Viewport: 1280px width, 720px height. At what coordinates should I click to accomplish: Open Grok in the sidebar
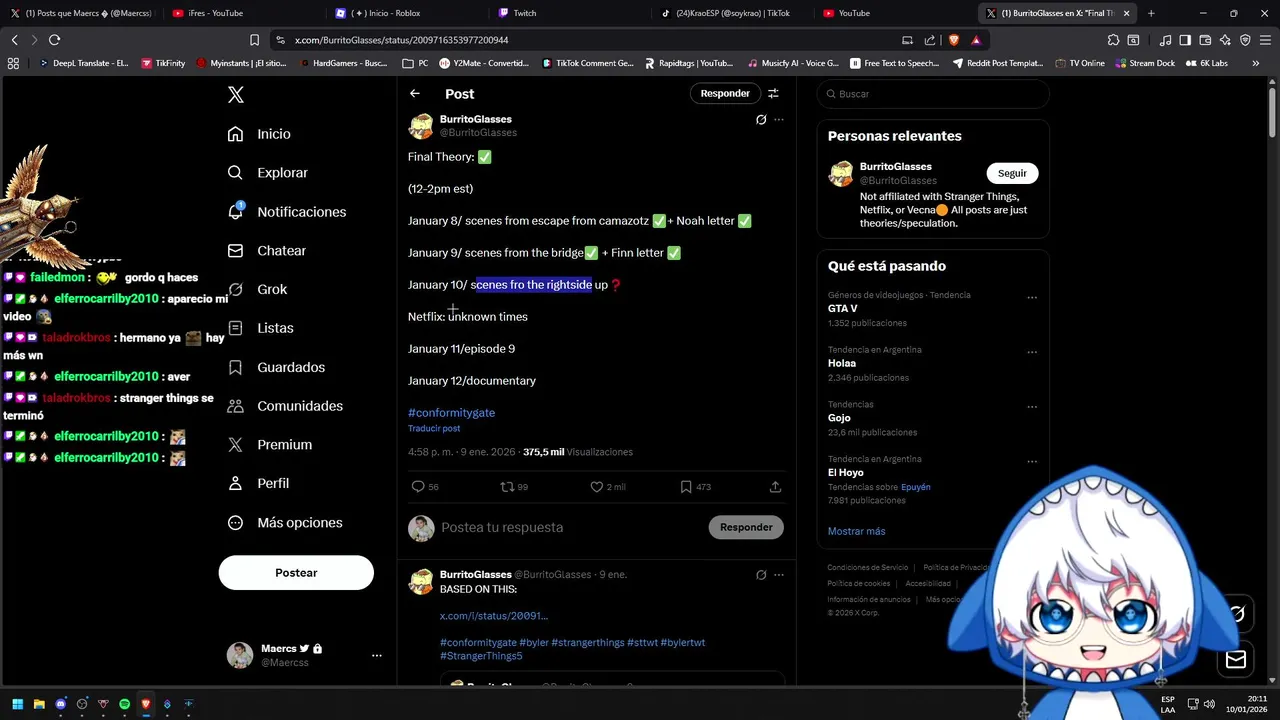pos(257,289)
